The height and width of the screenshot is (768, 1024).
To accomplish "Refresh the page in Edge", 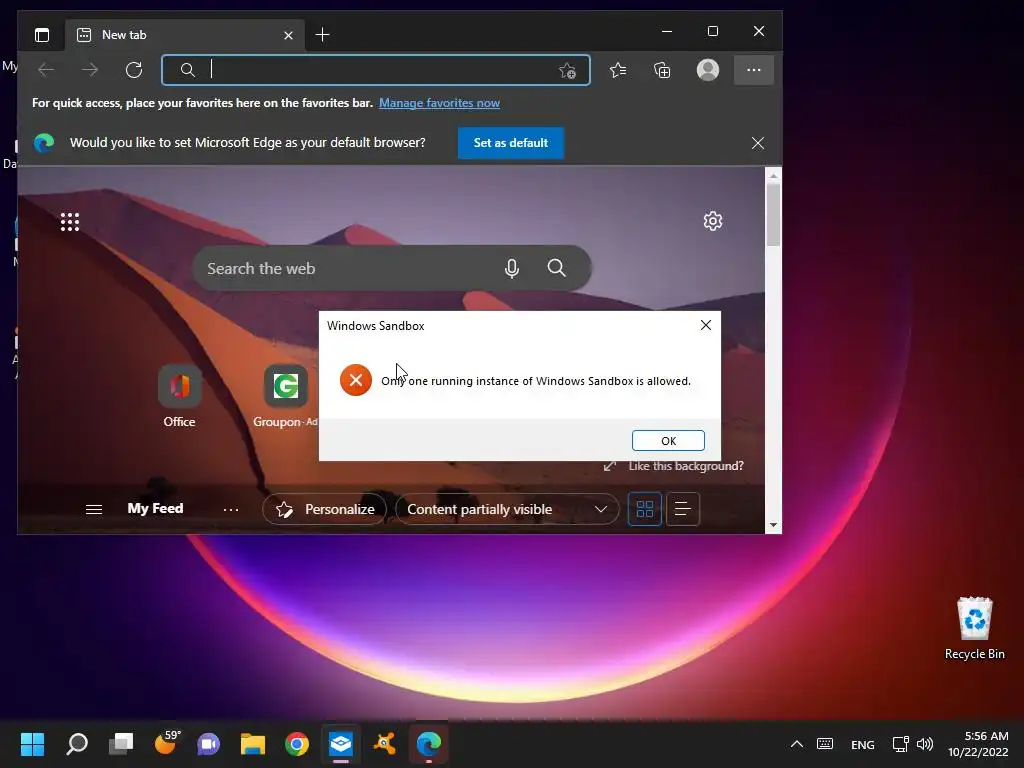I will click(x=134, y=70).
